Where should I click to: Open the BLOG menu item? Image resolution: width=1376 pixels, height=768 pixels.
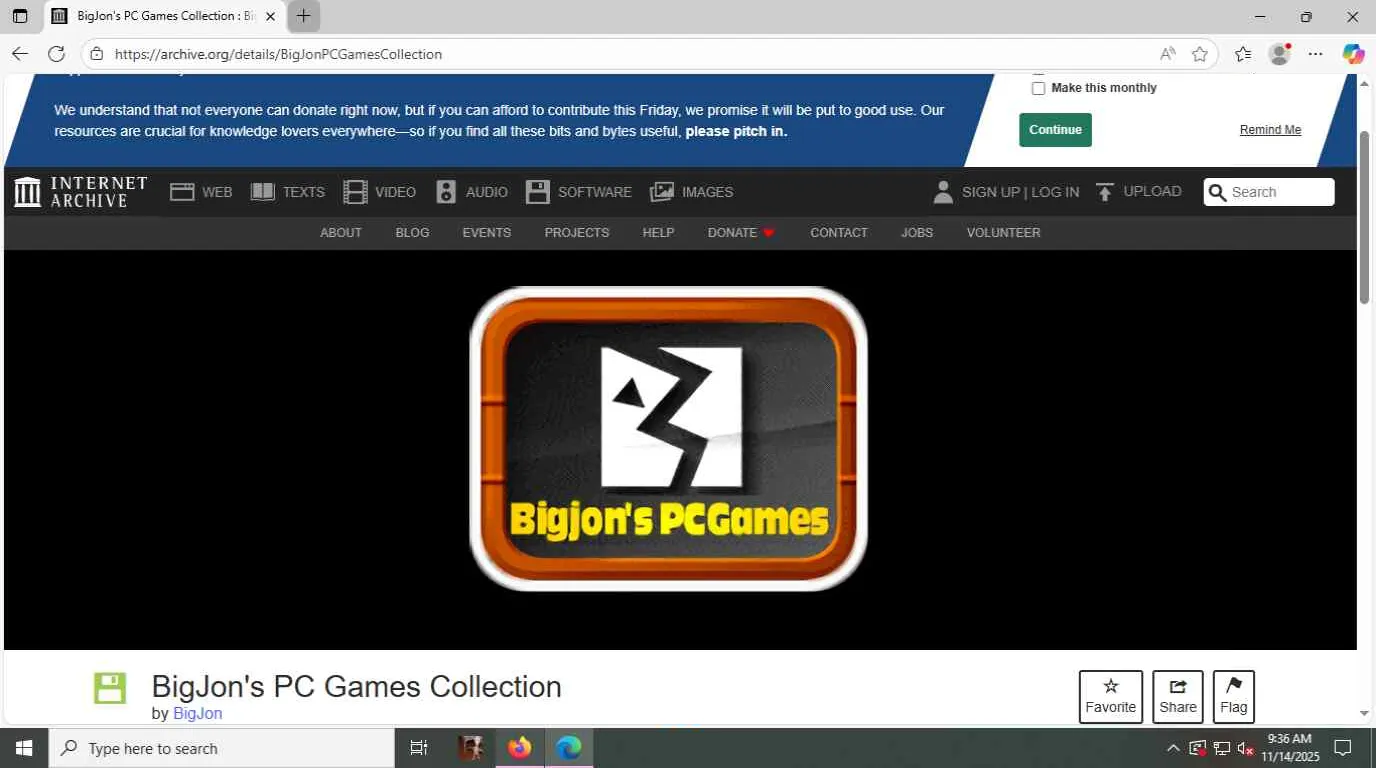click(x=412, y=232)
